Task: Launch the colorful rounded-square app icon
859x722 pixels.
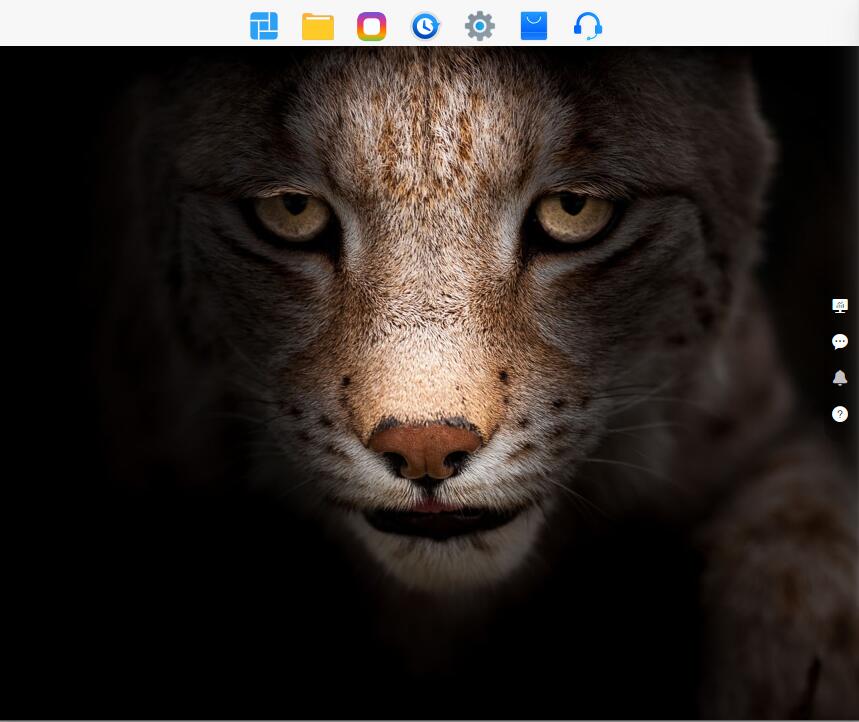Action: click(x=371, y=26)
